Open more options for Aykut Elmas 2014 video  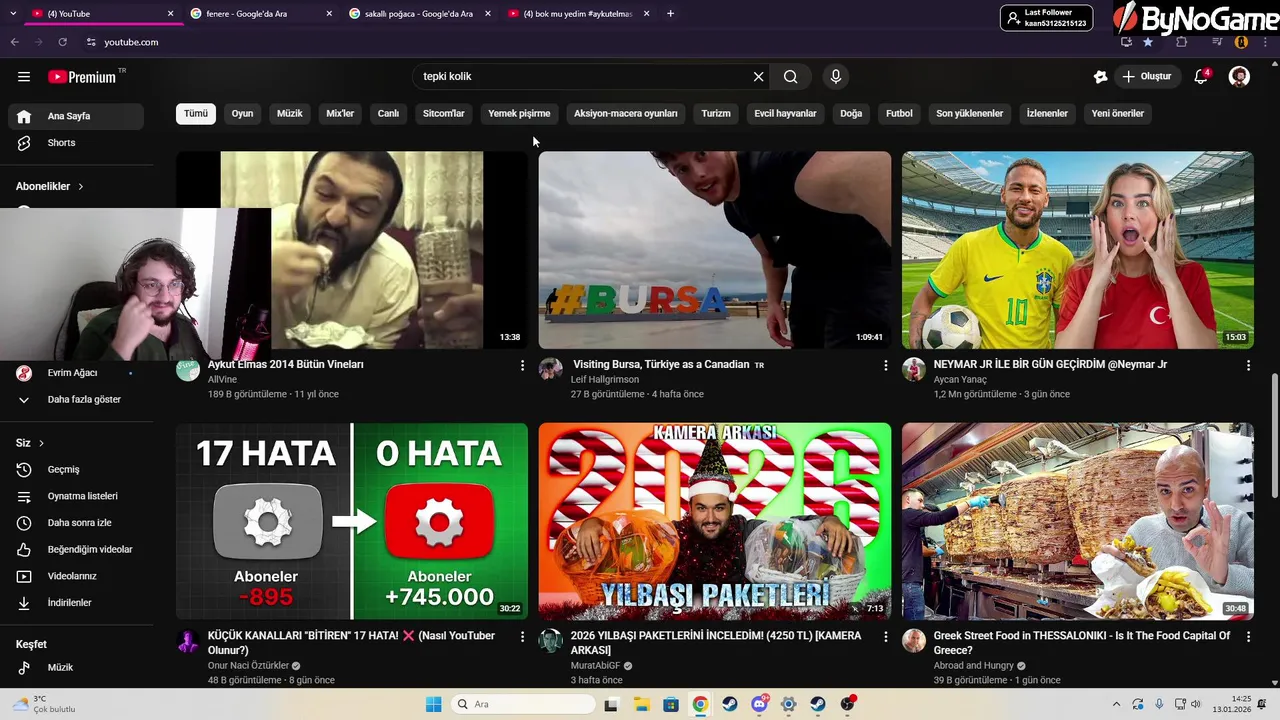pyautogui.click(x=522, y=366)
